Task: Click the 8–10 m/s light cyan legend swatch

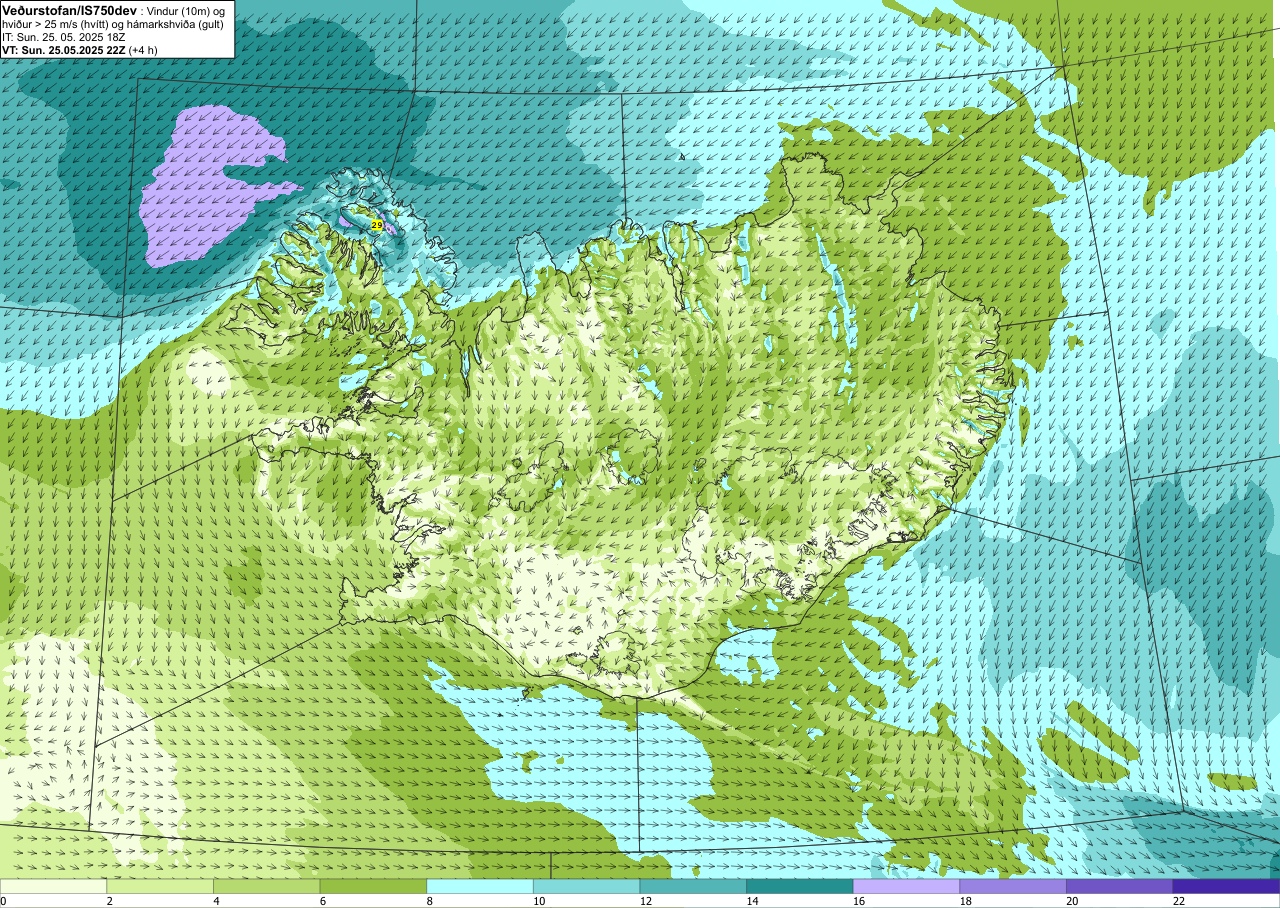Action: pyautogui.click(x=480, y=886)
